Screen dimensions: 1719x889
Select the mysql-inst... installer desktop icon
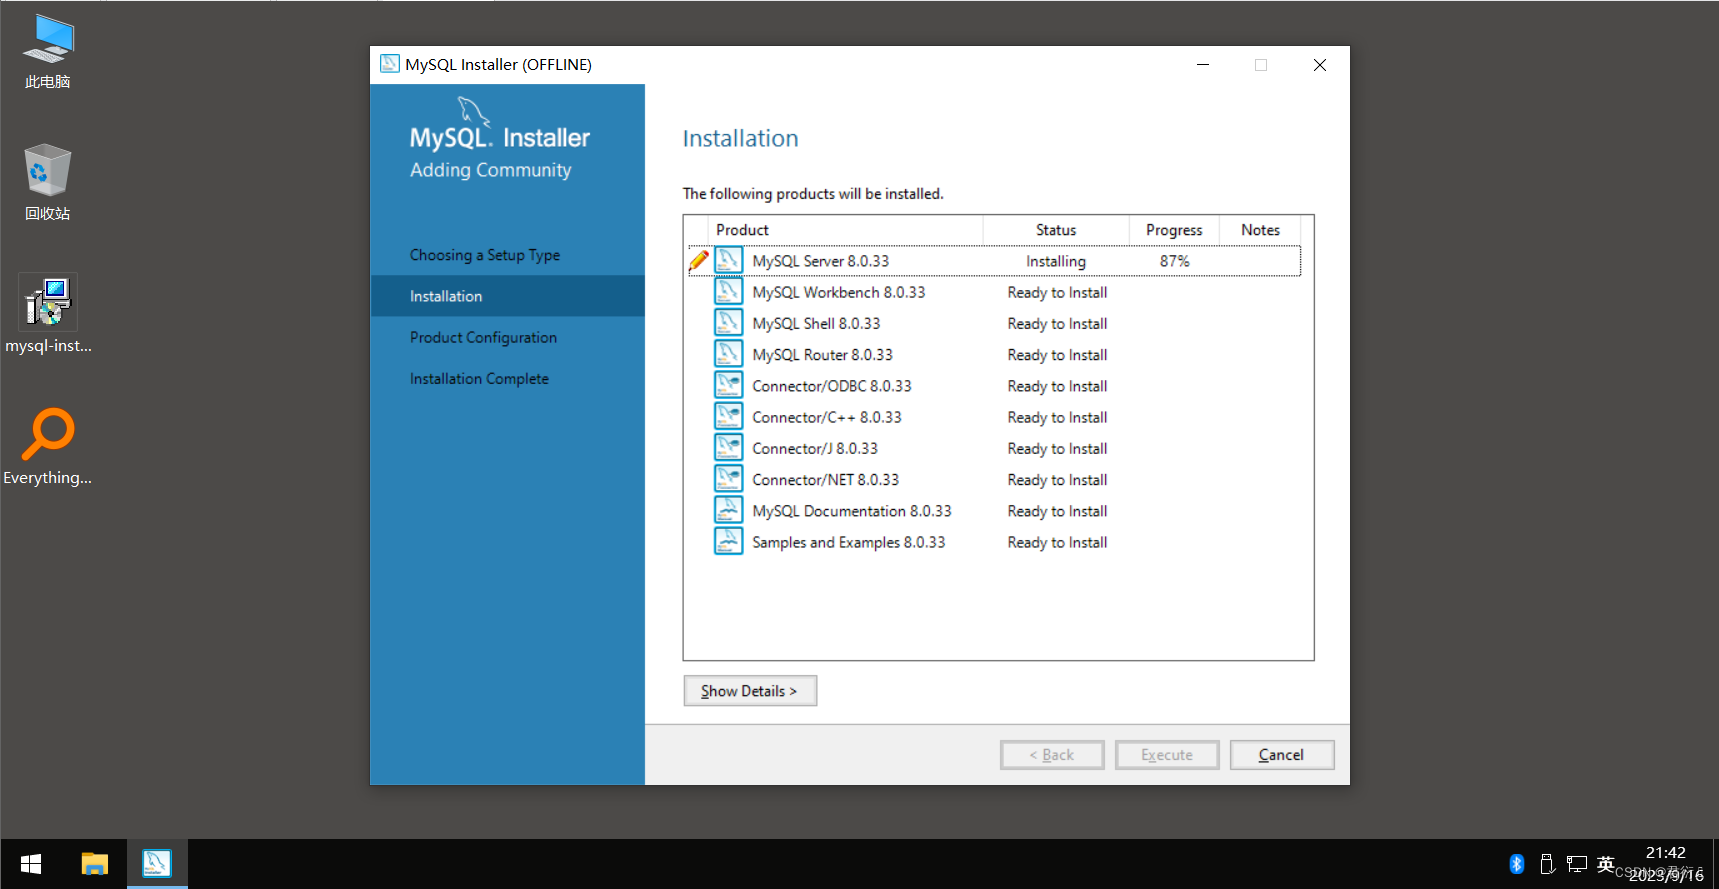pos(47,315)
